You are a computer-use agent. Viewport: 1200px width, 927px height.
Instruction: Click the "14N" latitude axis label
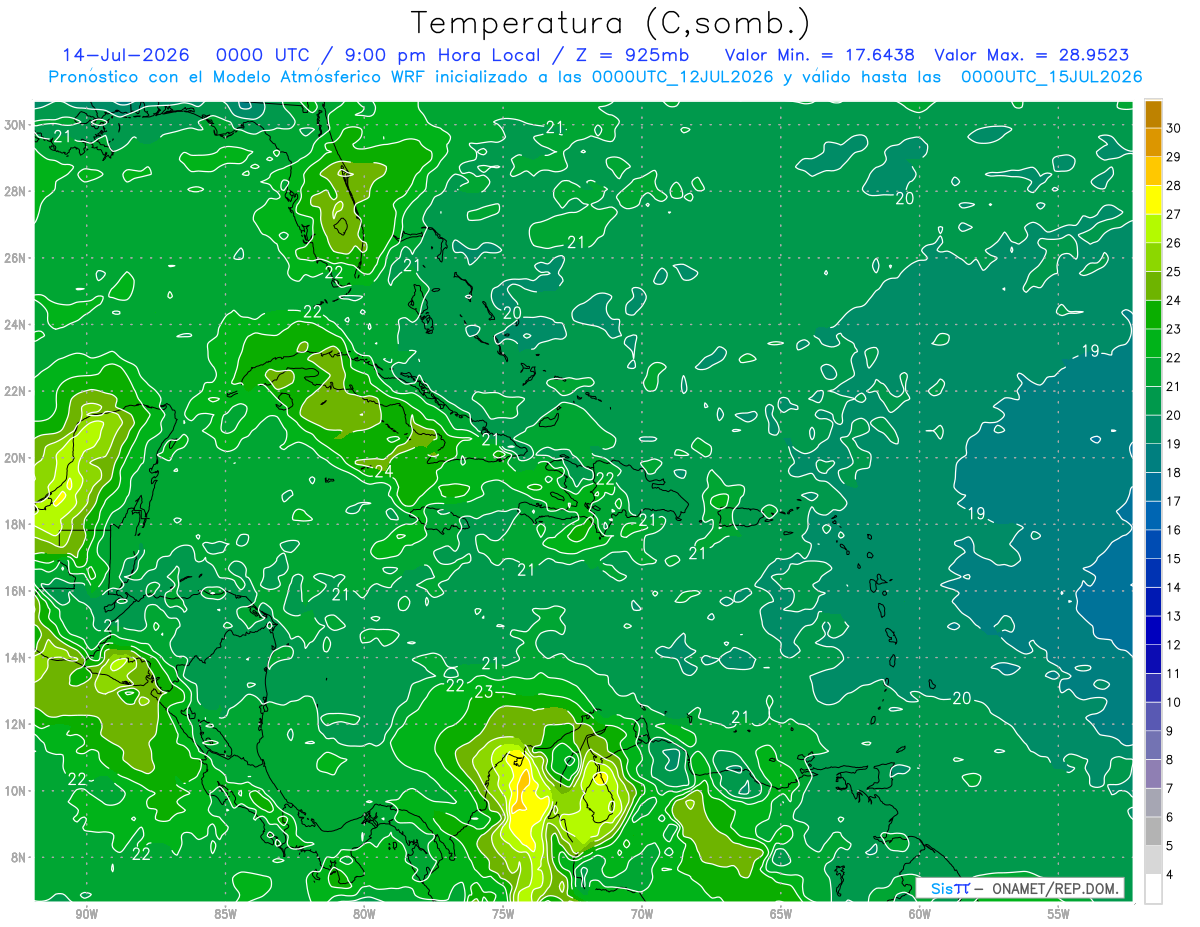[16, 658]
